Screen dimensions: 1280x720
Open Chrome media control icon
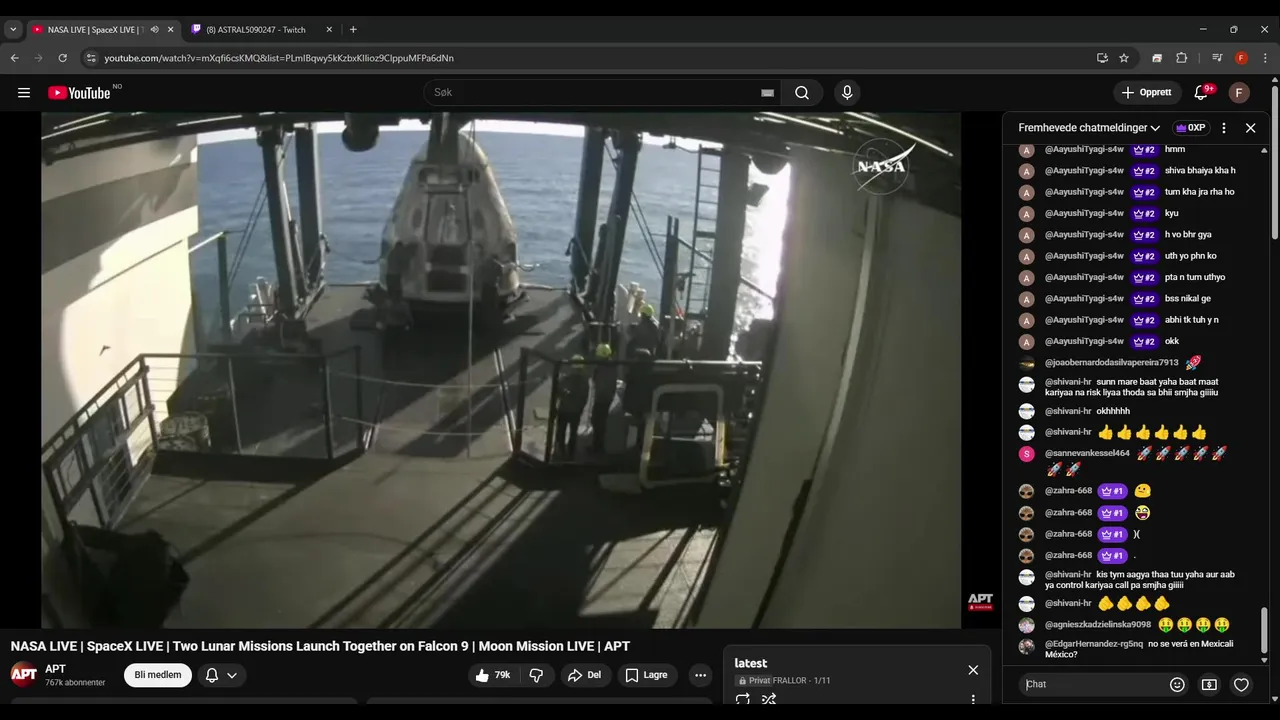pyautogui.click(x=1217, y=58)
